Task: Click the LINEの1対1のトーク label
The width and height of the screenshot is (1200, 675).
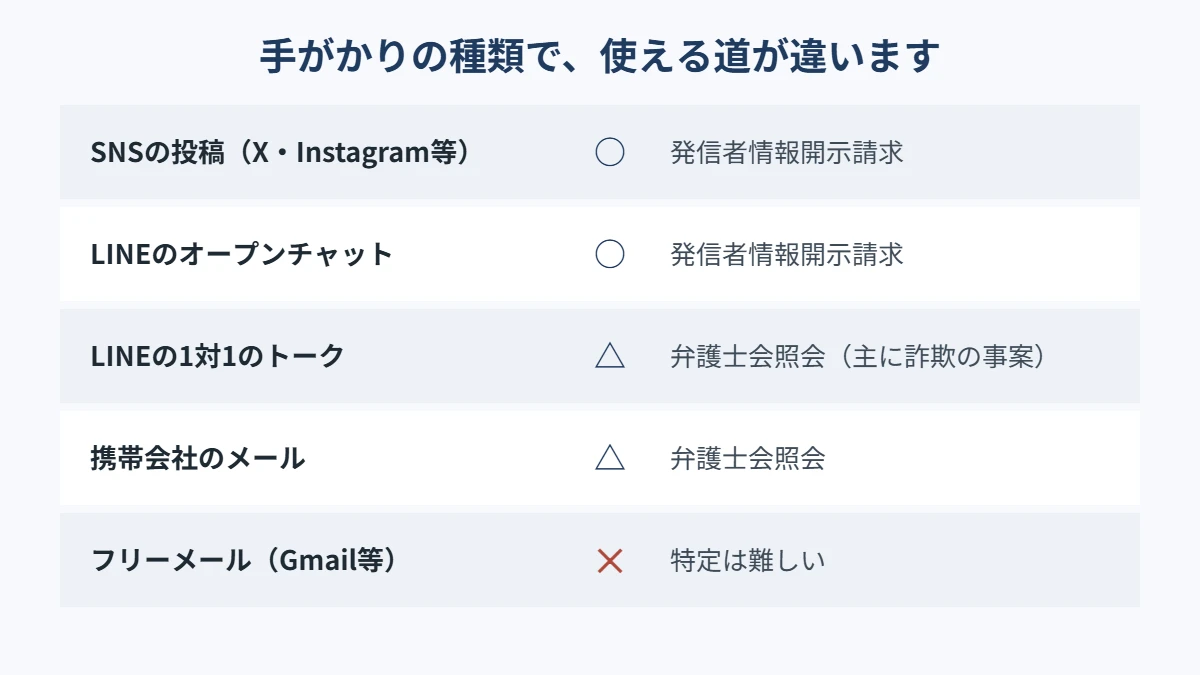Action: click(x=217, y=356)
